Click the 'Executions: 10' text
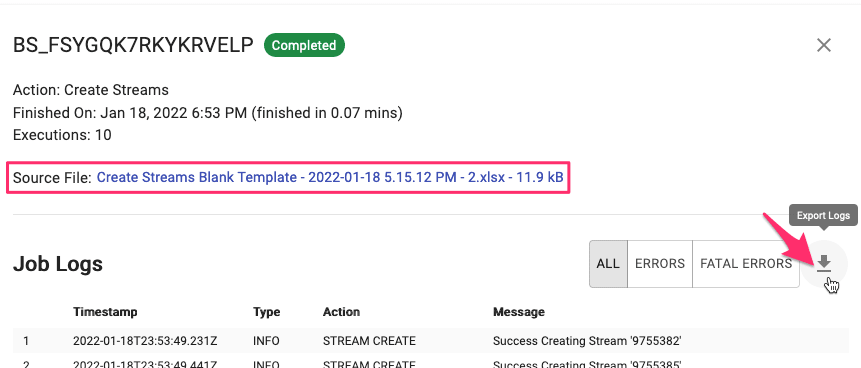Image resolution: width=861 pixels, height=368 pixels. coord(62,135)
